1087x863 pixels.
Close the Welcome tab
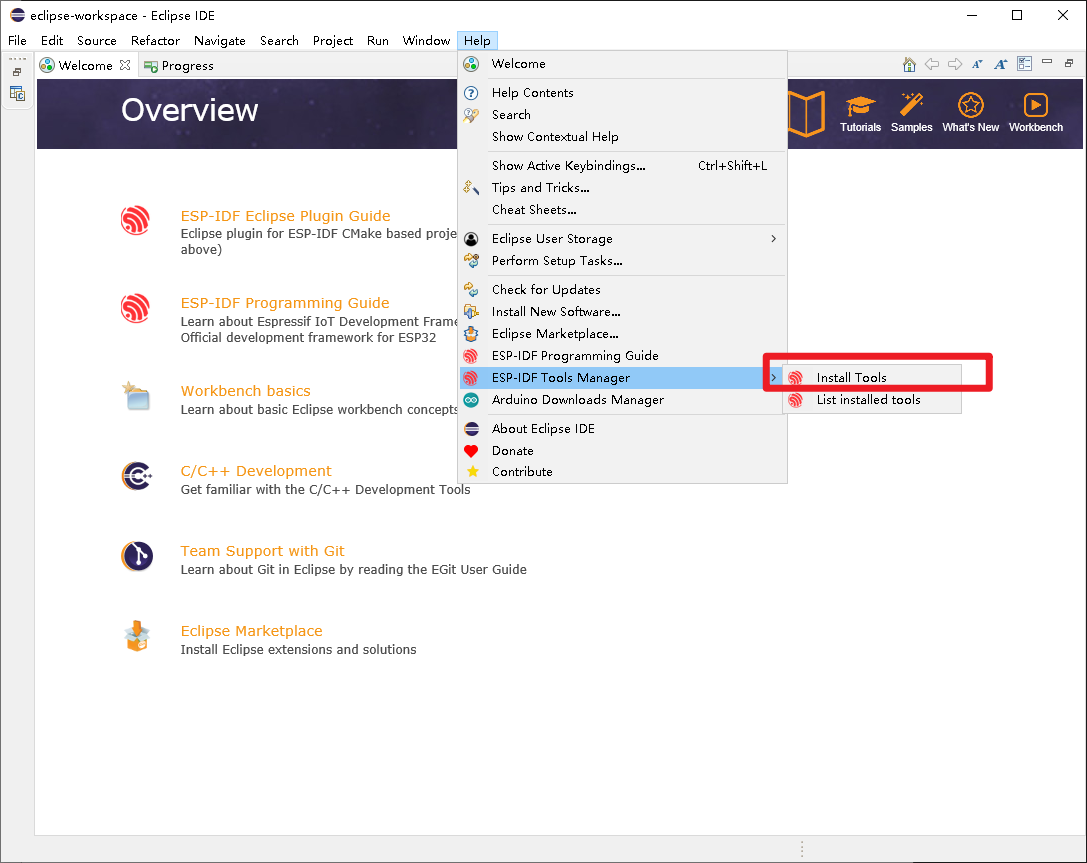[125, 64]
